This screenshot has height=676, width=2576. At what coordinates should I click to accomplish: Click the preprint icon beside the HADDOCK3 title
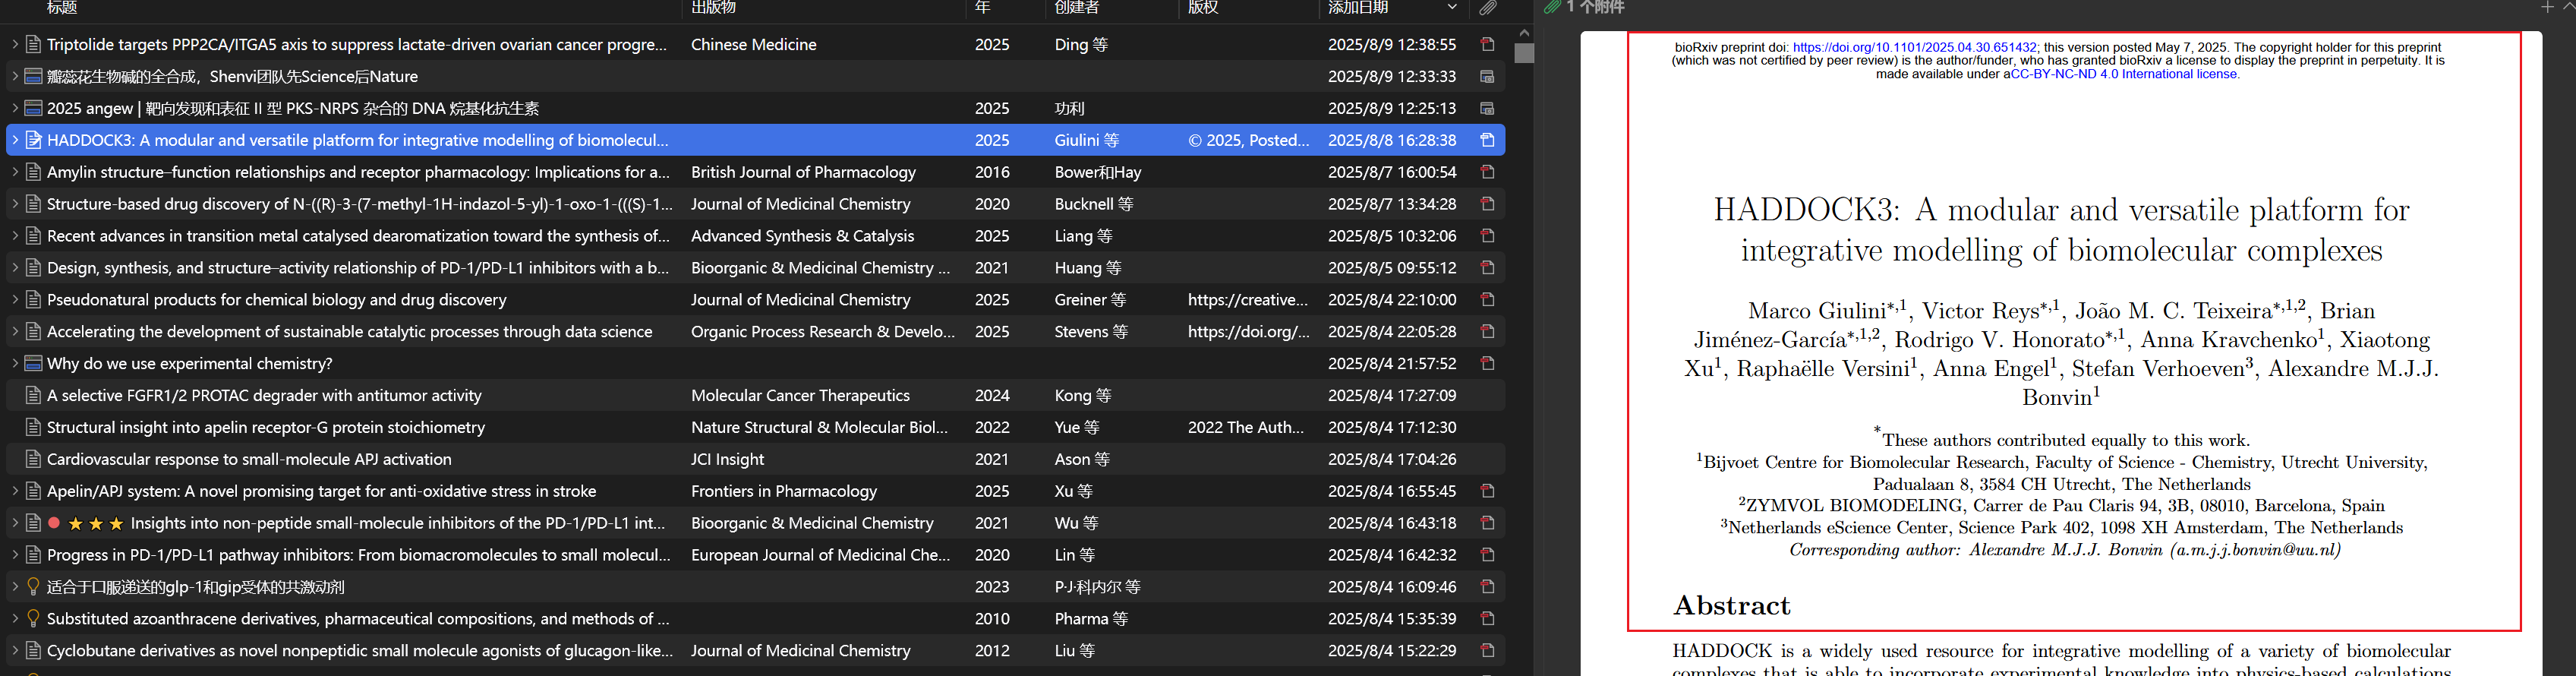pos(33,140)
